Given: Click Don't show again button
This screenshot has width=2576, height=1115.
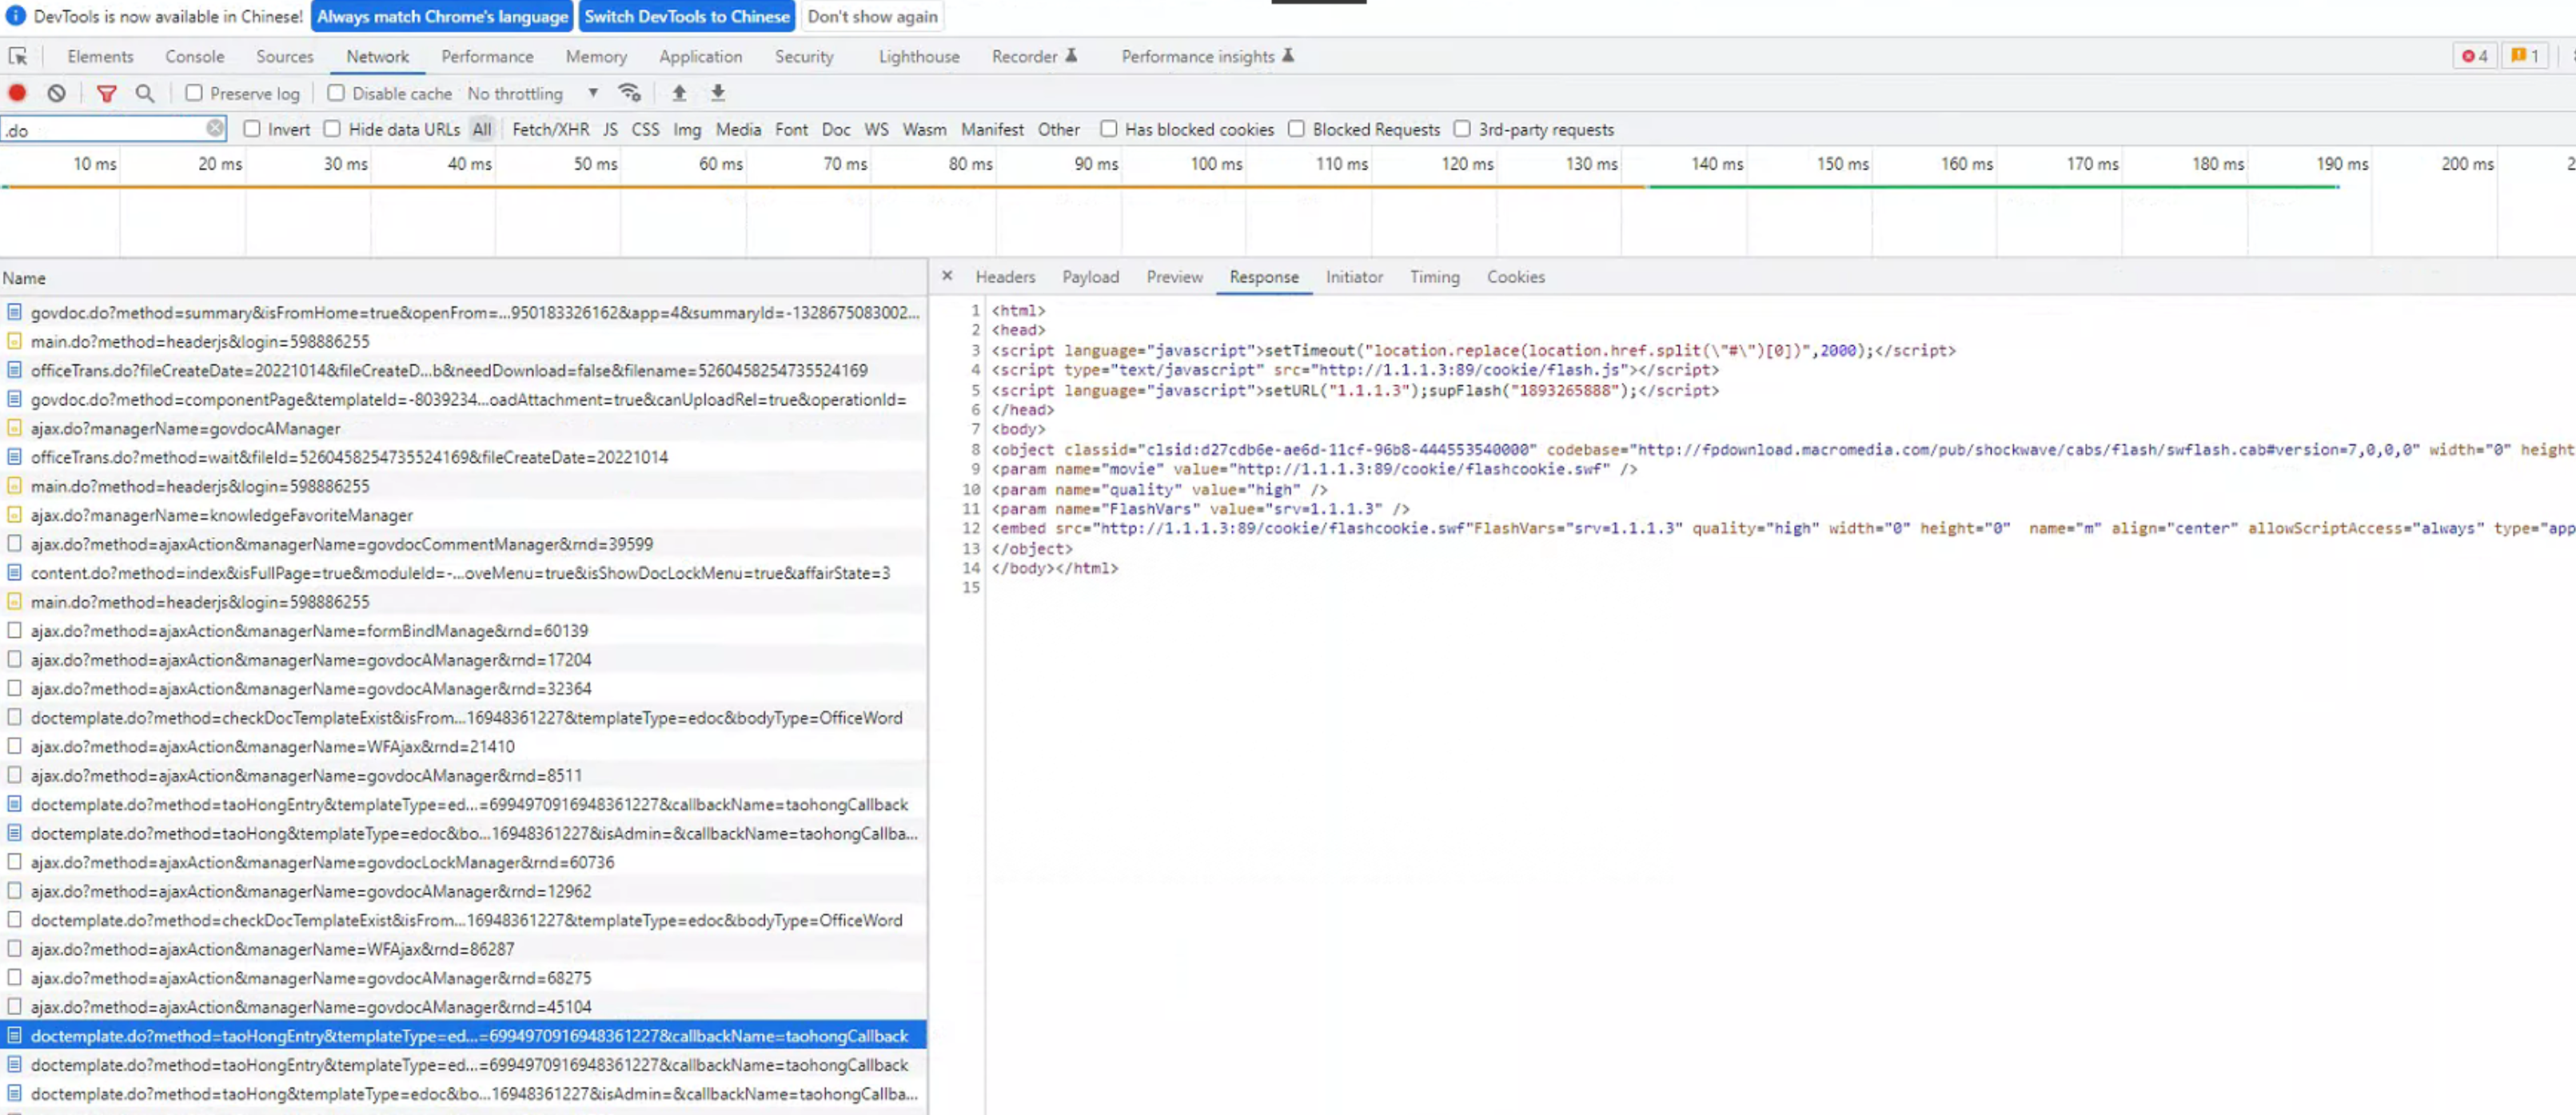Looking at the screenshot, I should (x=872, y=16).
